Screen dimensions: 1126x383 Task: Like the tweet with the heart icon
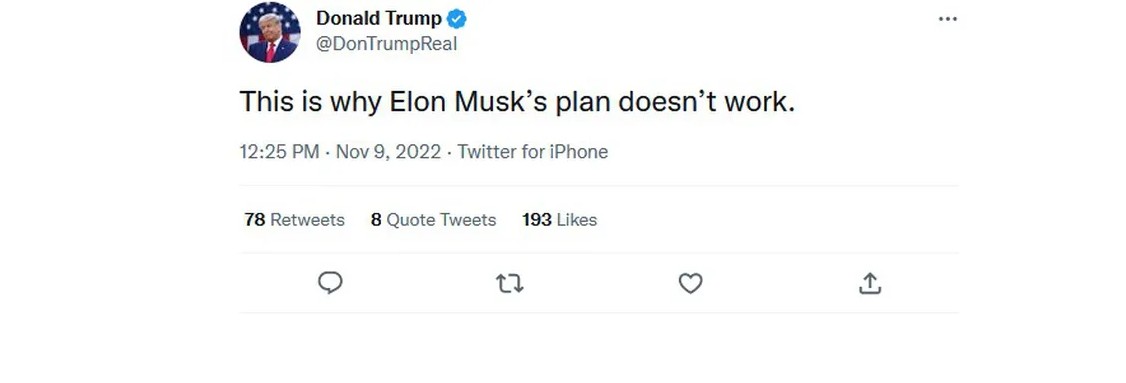(690, 284)
